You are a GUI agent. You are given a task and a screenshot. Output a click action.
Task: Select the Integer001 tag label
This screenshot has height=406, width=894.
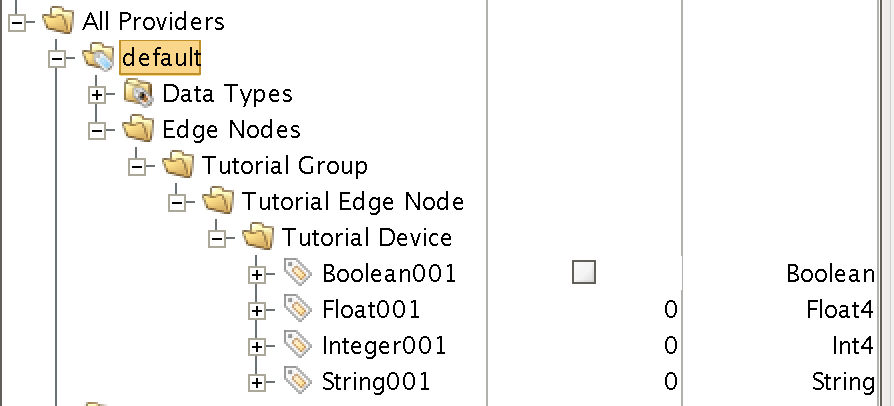[x=384, y=346]
